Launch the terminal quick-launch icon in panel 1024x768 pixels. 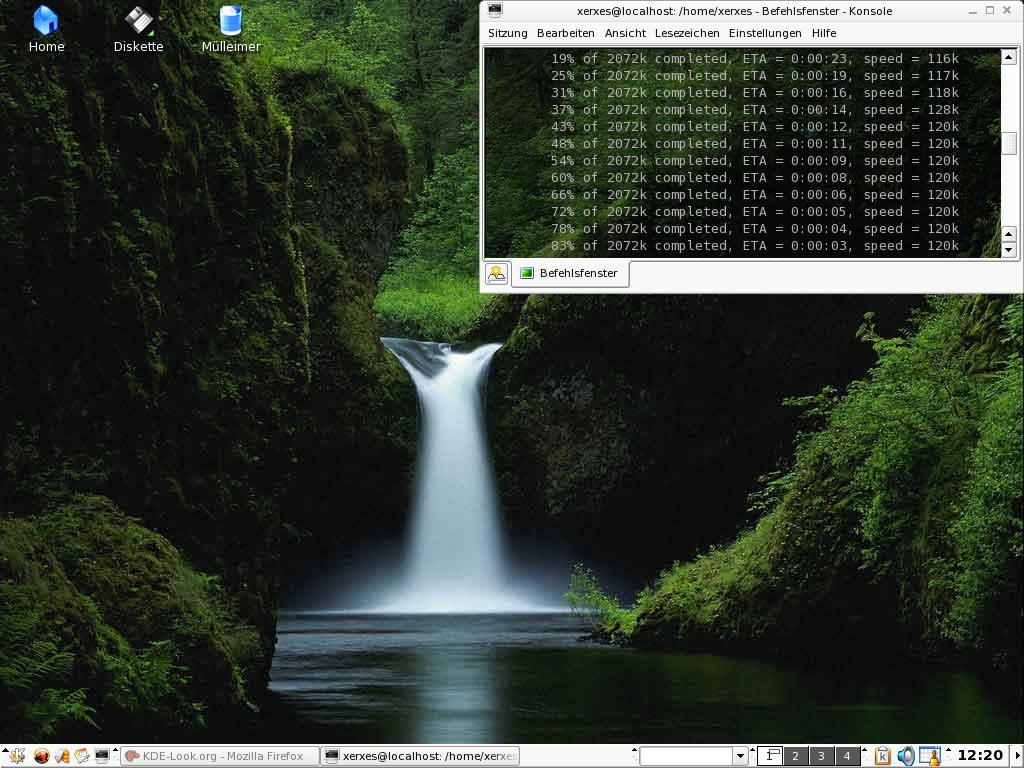coord(102,756)
